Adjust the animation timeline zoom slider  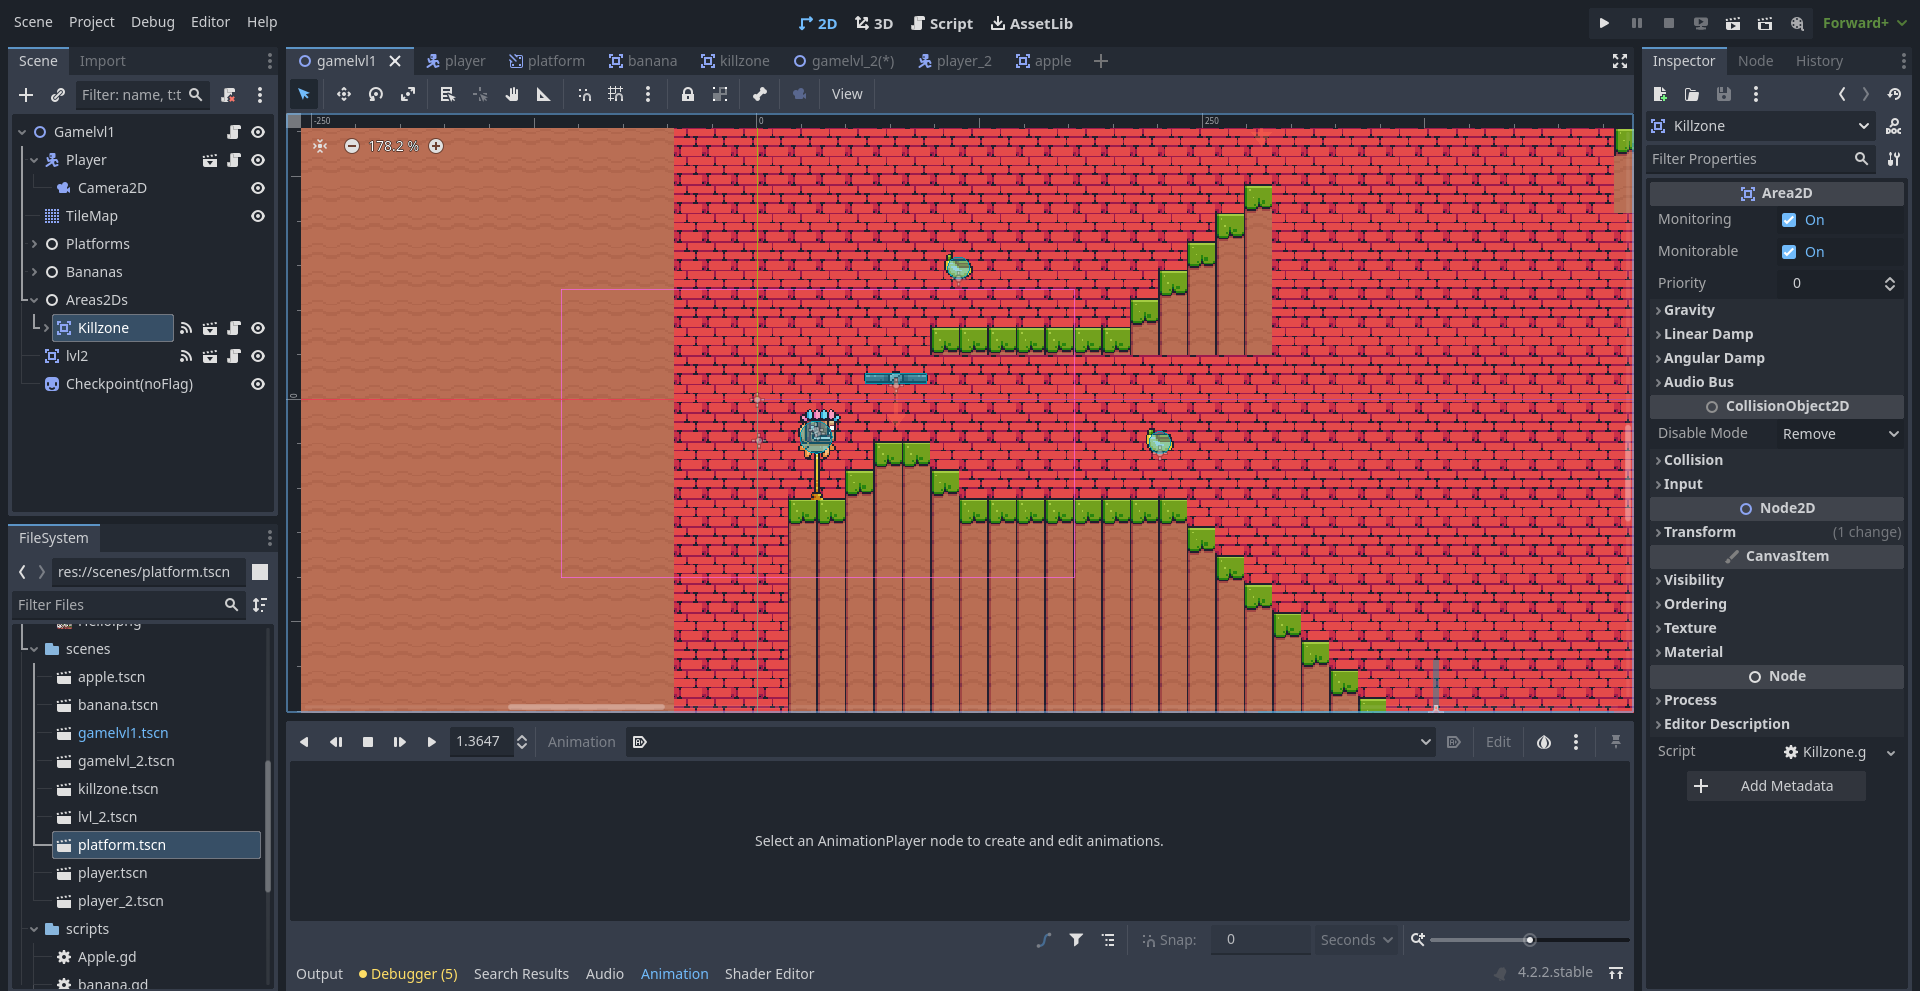[x=1529, y=940]
